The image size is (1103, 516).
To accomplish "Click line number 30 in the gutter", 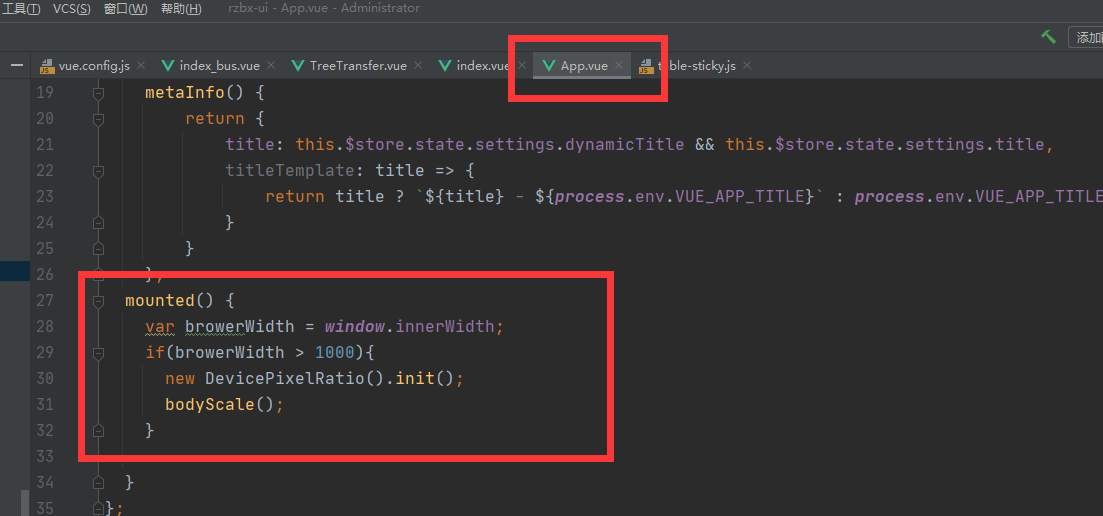I will (x=44, y=379).
